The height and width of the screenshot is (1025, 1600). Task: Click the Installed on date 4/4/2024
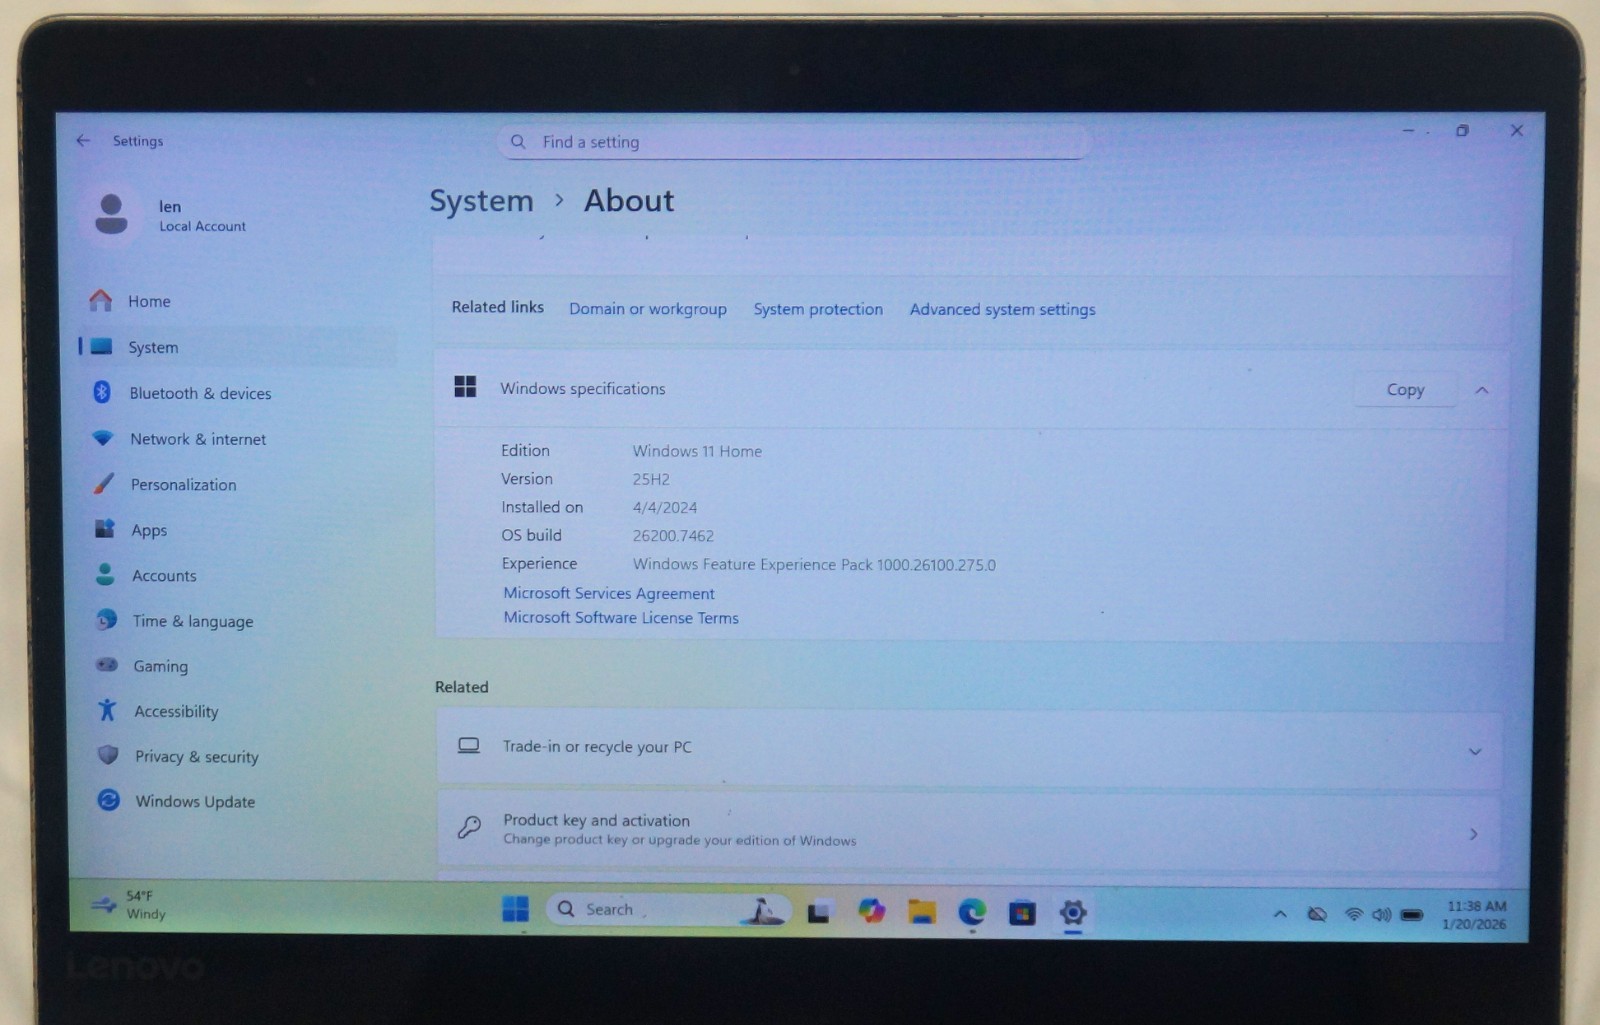pos(665,508)
